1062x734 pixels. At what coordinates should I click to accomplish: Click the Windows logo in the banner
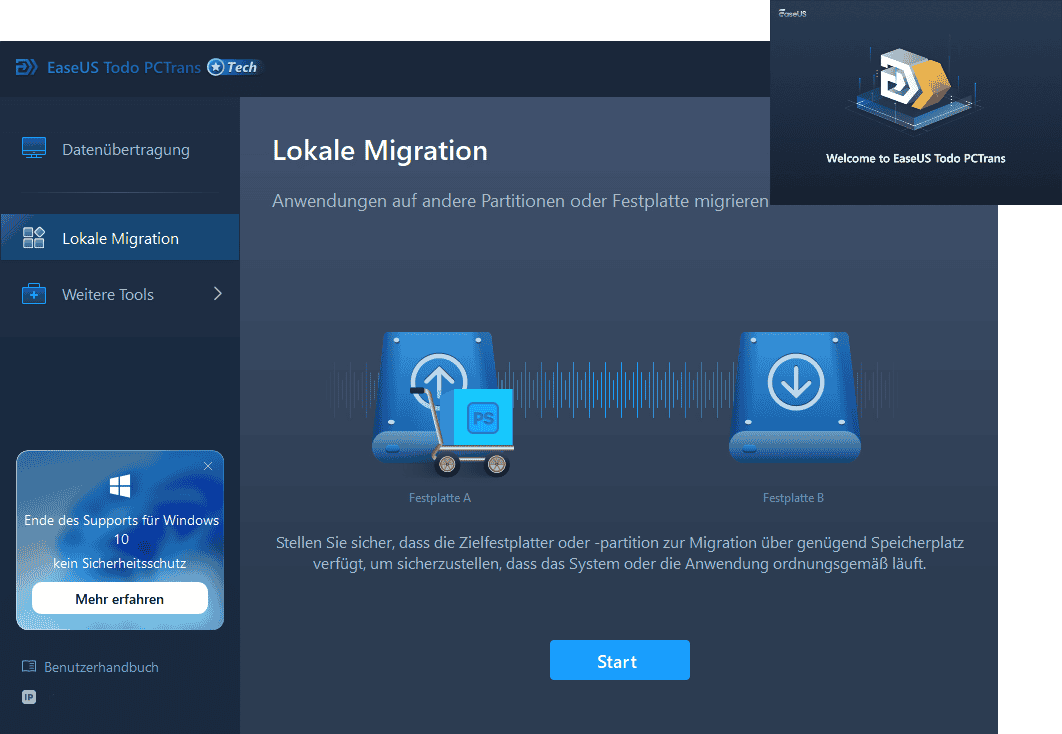coord(120,485)
